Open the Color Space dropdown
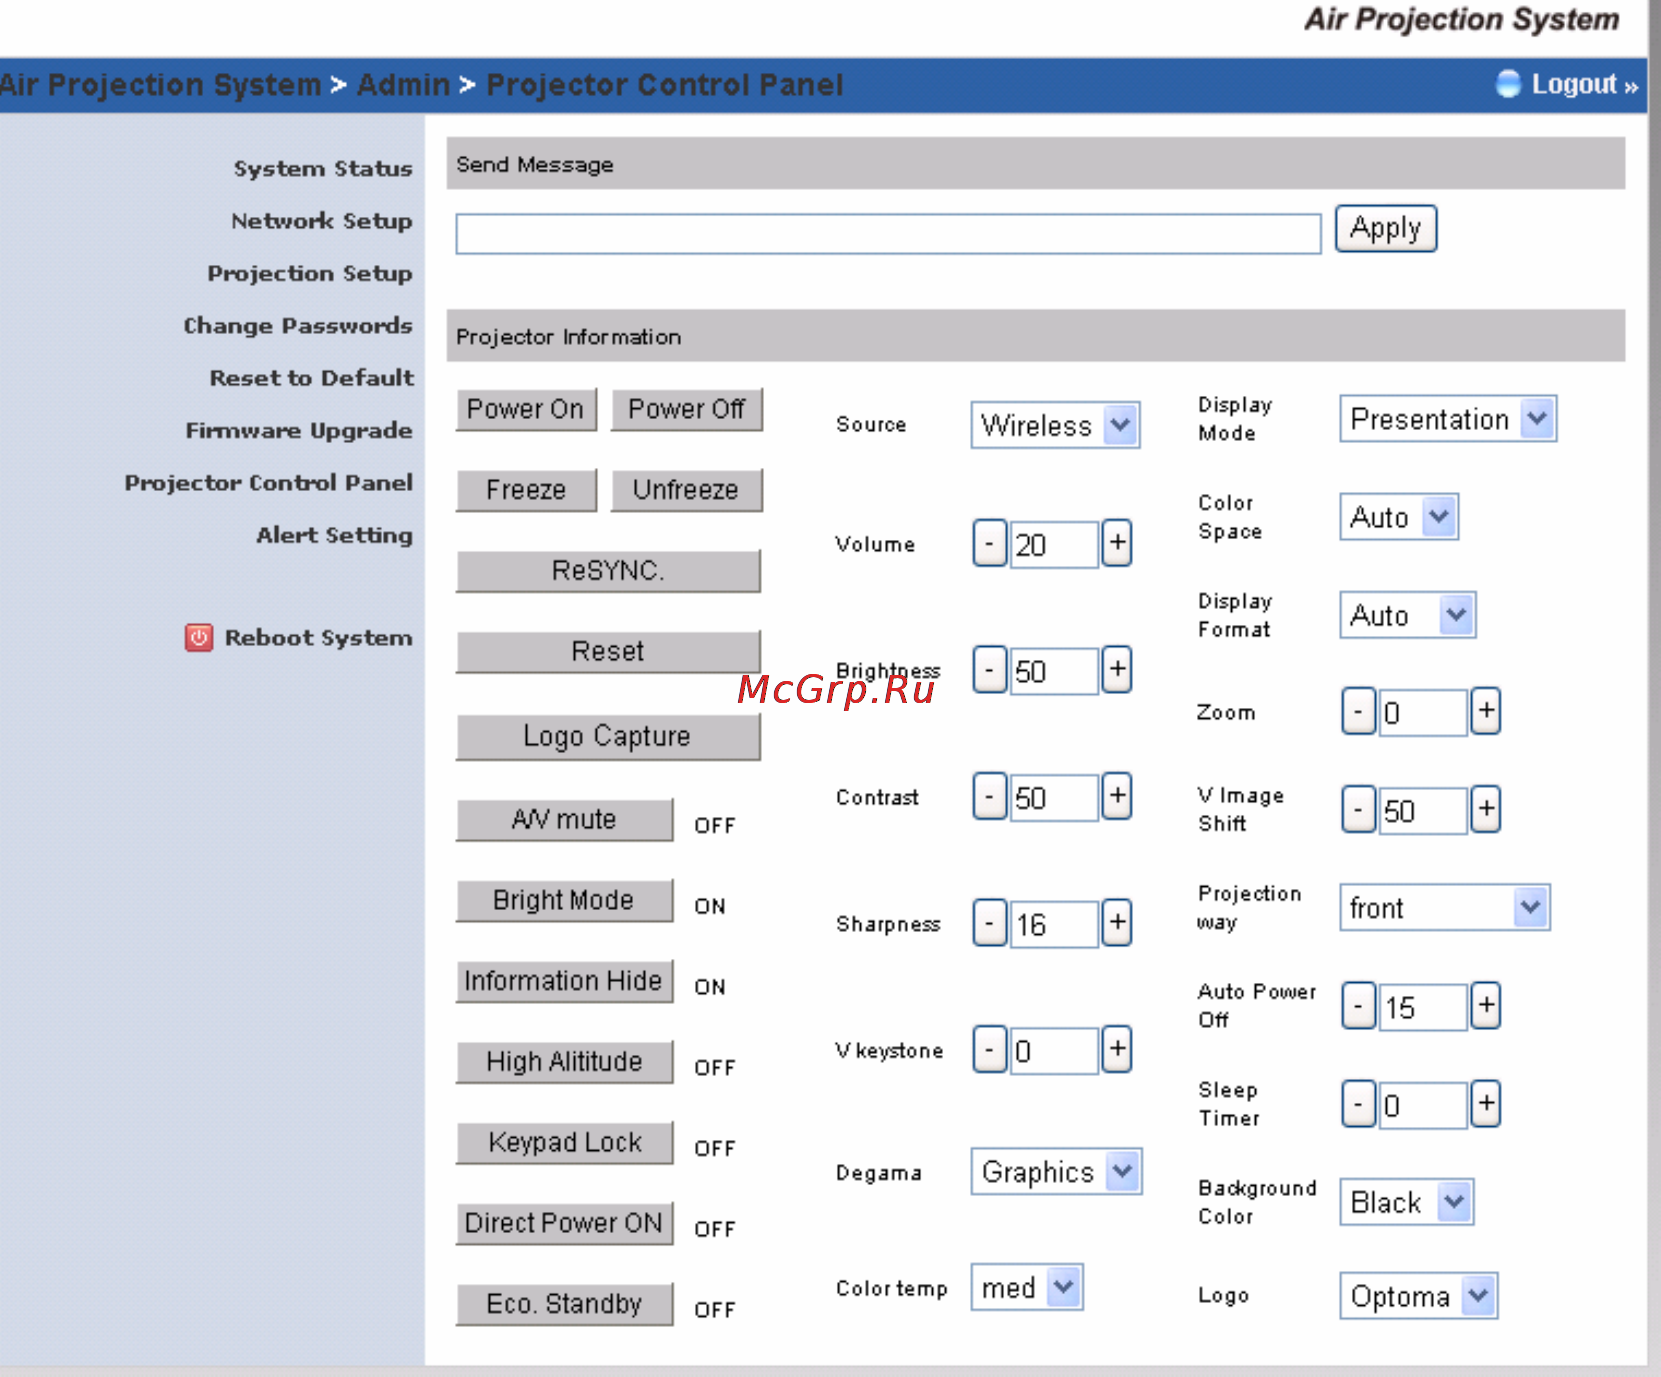Image resolution: width=1661 pixels, height=1377 pixels. [1399, 517]
